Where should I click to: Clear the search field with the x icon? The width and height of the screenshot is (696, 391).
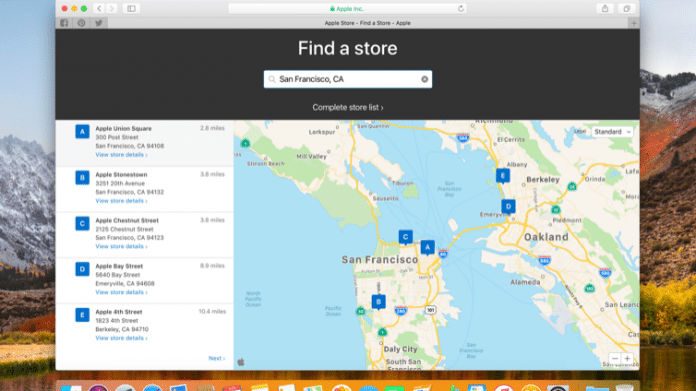coord(425,79)
